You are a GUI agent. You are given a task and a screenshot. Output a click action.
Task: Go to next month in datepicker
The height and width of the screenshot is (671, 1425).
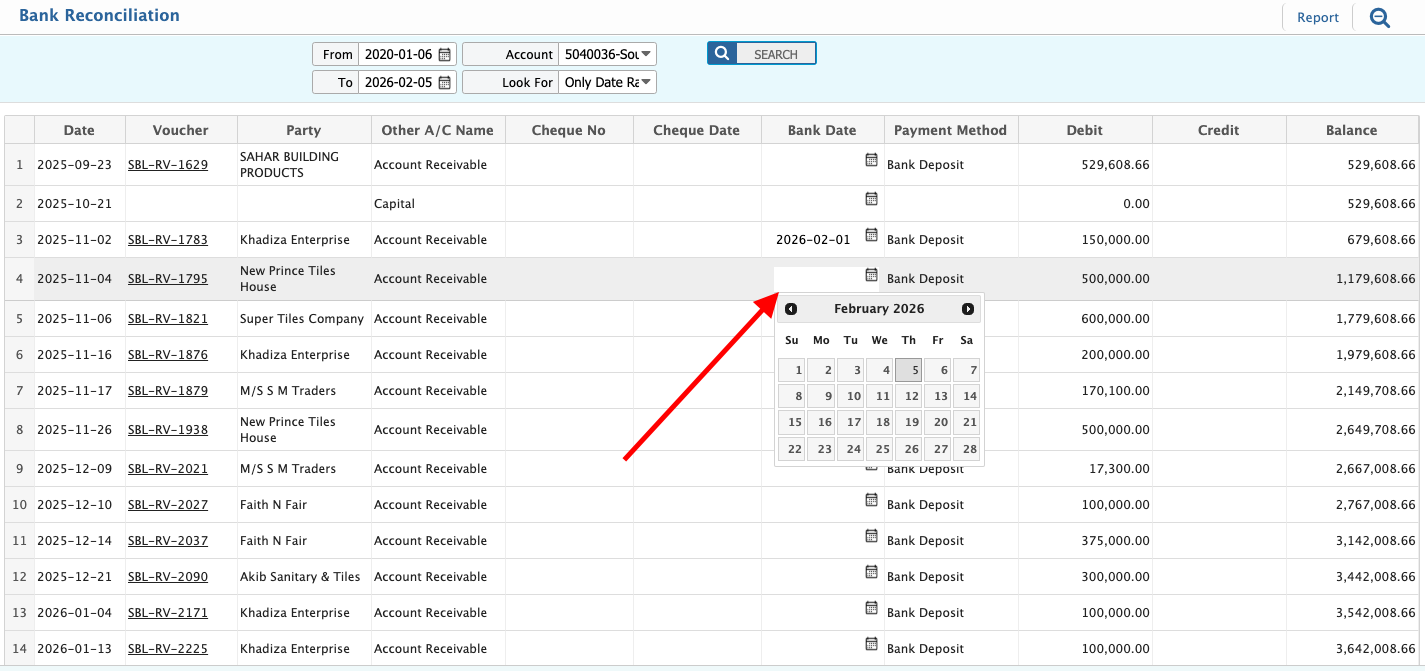pos(967,309)
